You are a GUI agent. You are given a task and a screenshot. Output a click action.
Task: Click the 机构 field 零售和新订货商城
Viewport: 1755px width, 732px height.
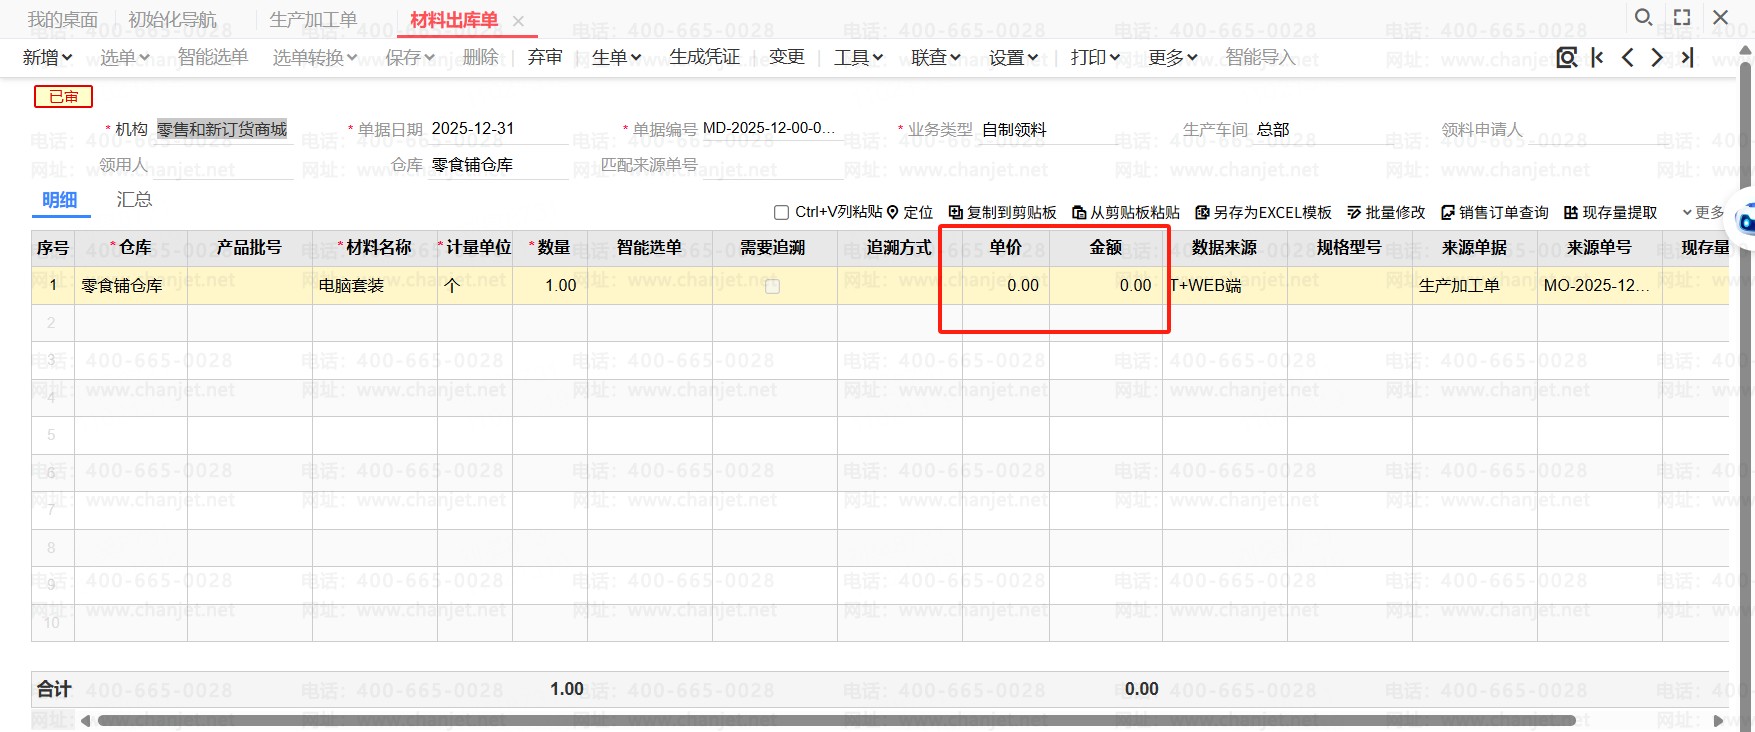point(222,129)
